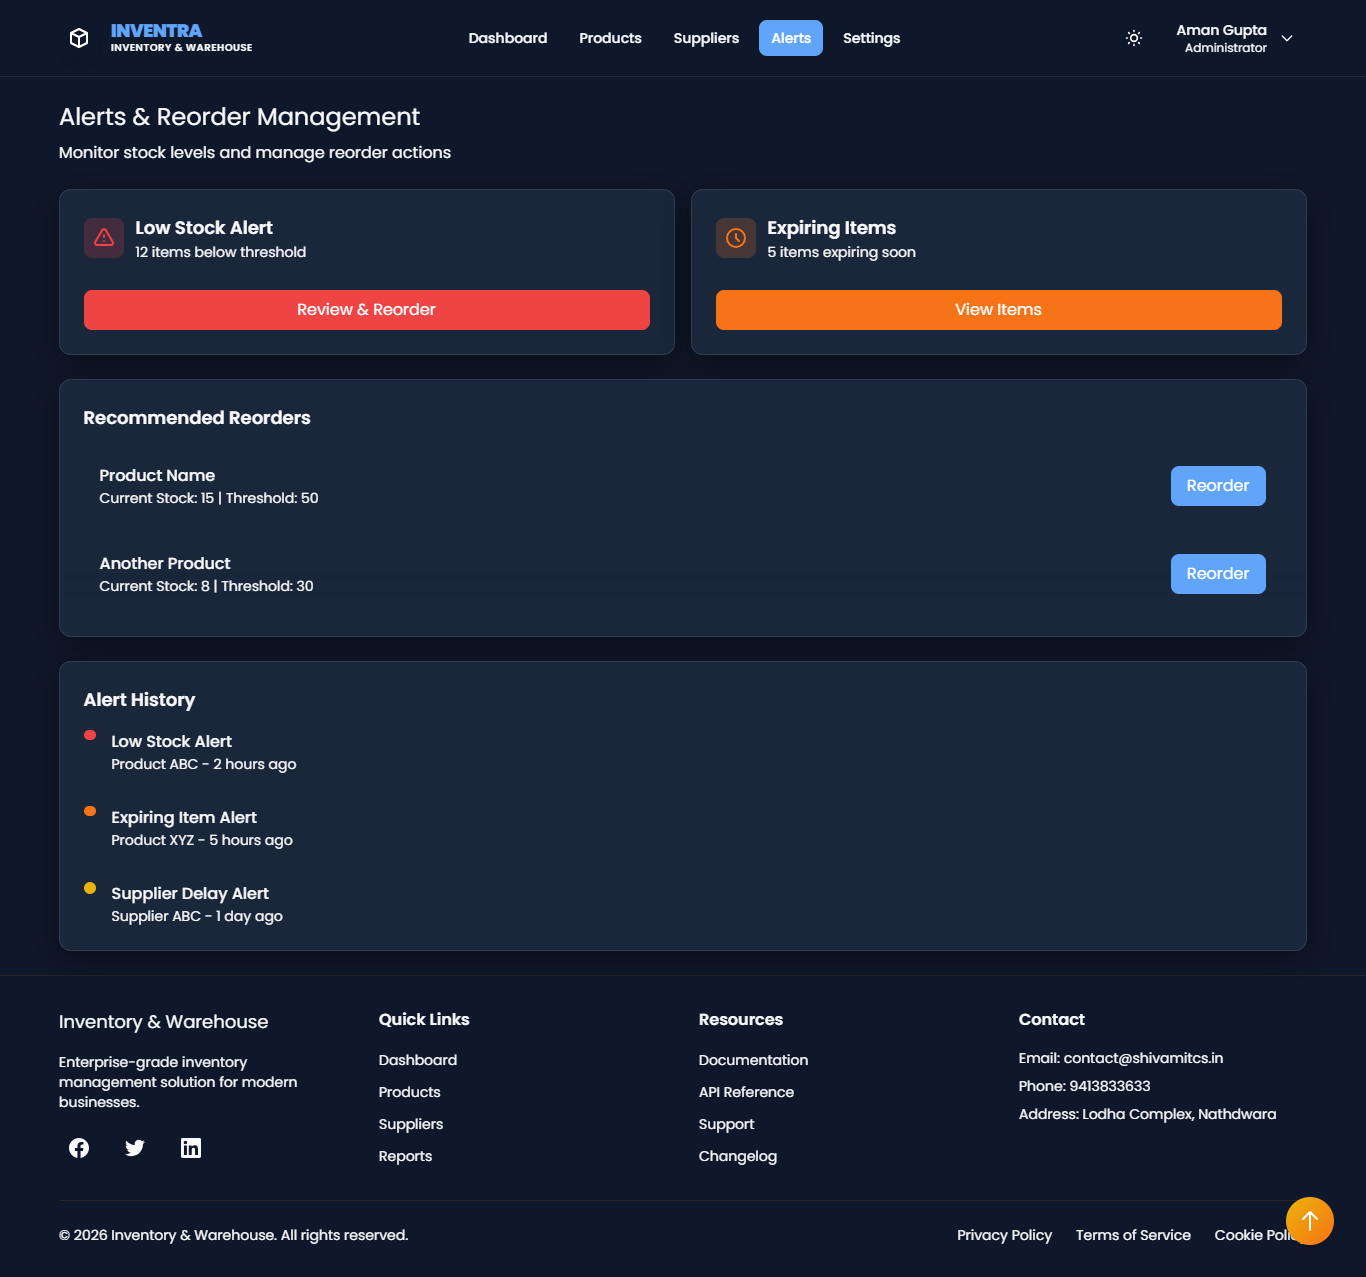Open the Dashboard tab in the top navigation
The height and width of the screenshot is (1277, 1366).
click(508, 38)
